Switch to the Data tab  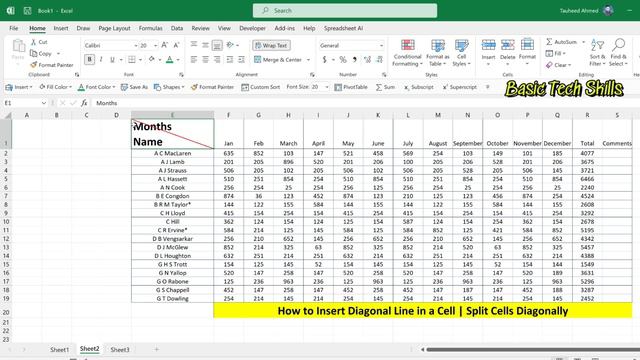(177, 28)
